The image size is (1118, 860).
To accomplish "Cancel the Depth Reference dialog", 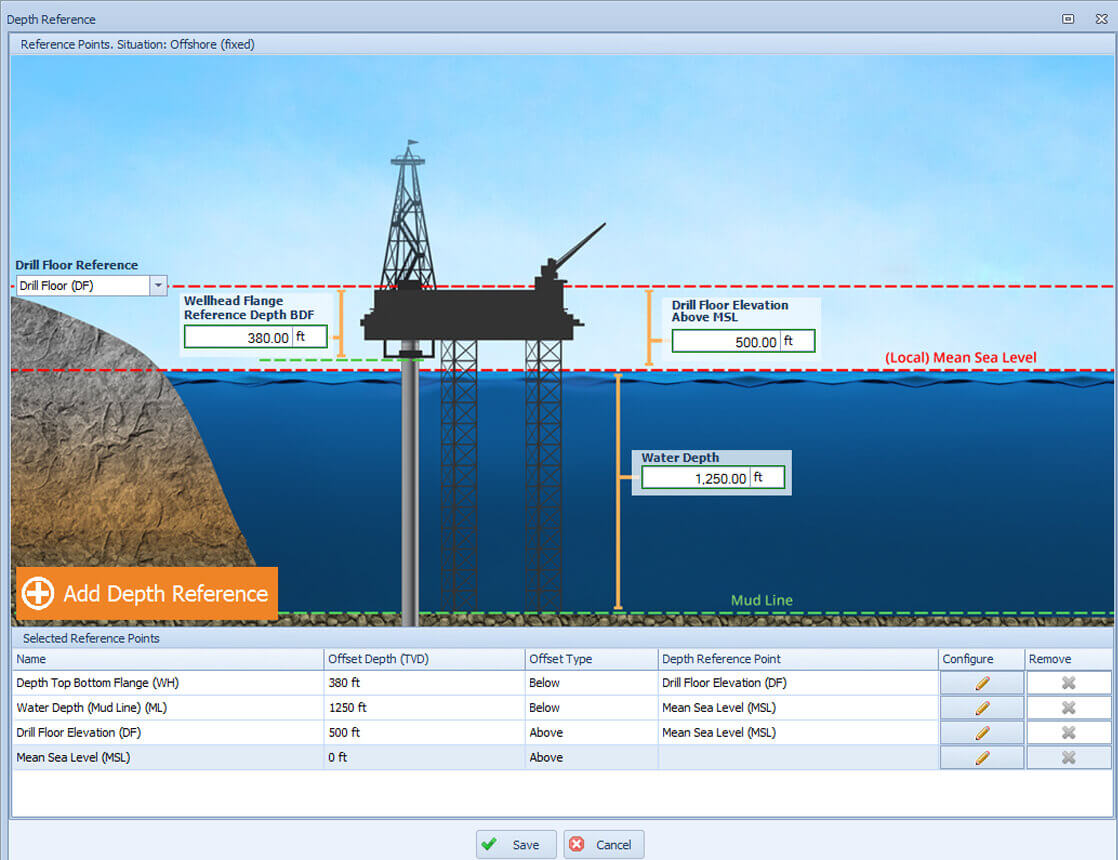I will tap(603, 845).
